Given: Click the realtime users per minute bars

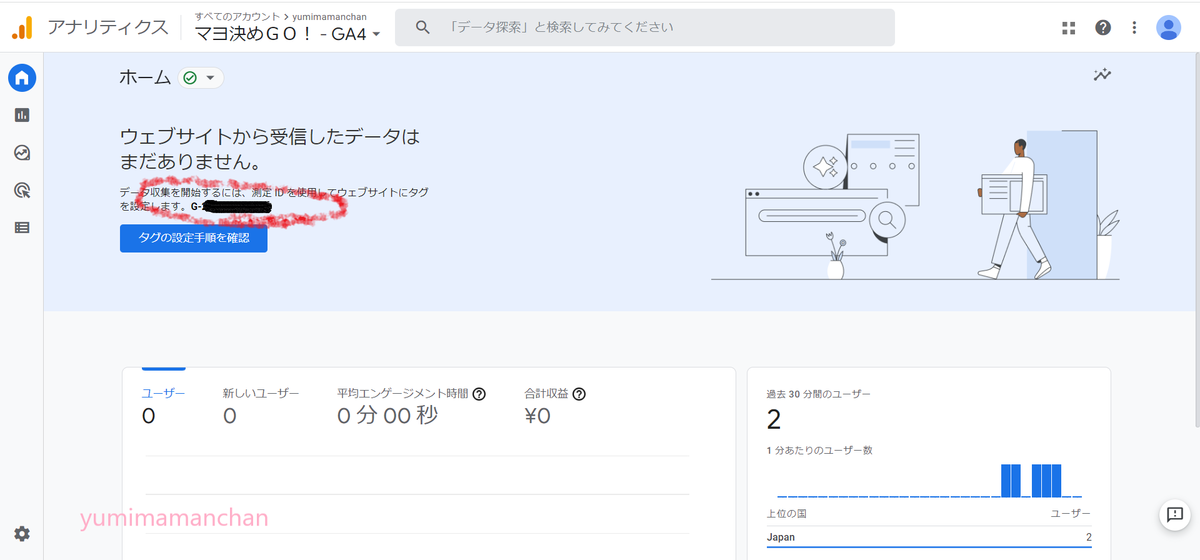Looking at the screenshot, I should [x=929, y=480].
